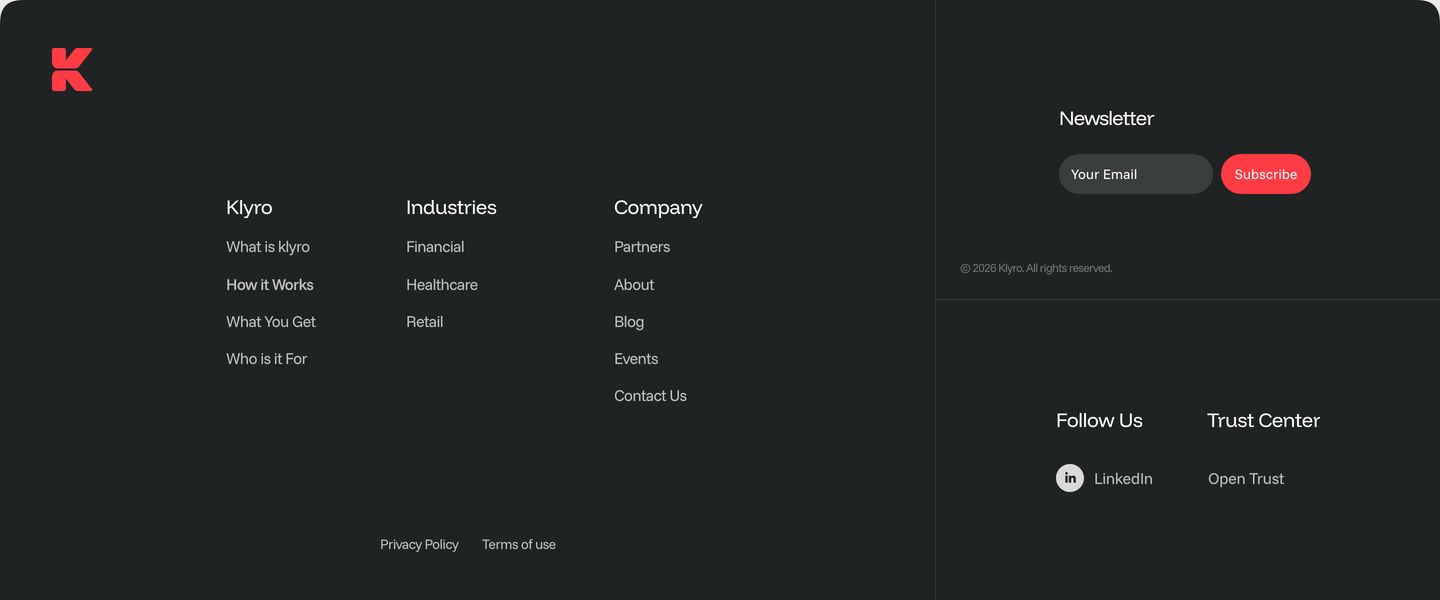Open the Privacy Policy
This screenshot has height=600, width=1440.
[419, 545]
